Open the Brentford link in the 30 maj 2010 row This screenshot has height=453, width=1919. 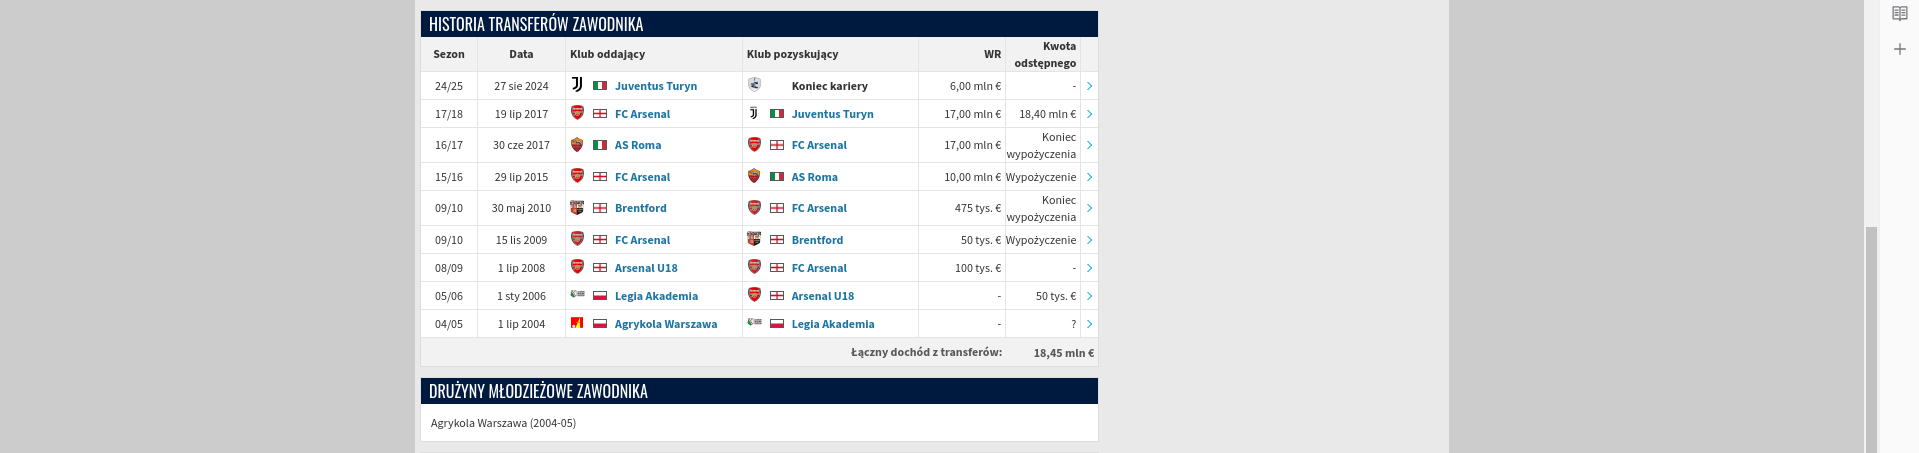(640, 208)
